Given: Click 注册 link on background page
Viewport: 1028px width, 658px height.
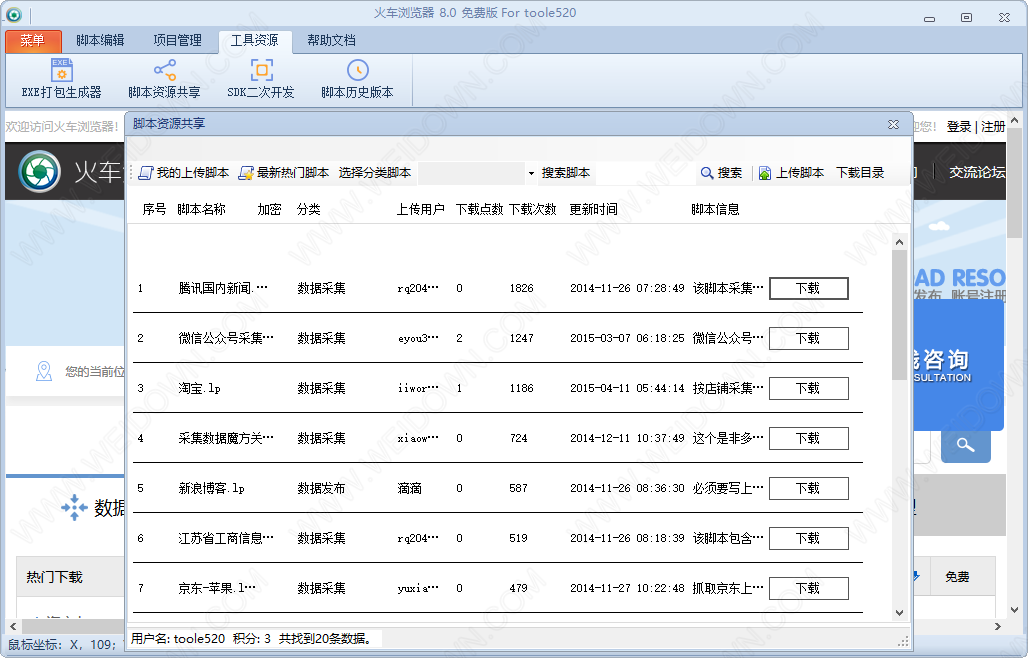Looking at the screenshot, I should coord(993,126).
